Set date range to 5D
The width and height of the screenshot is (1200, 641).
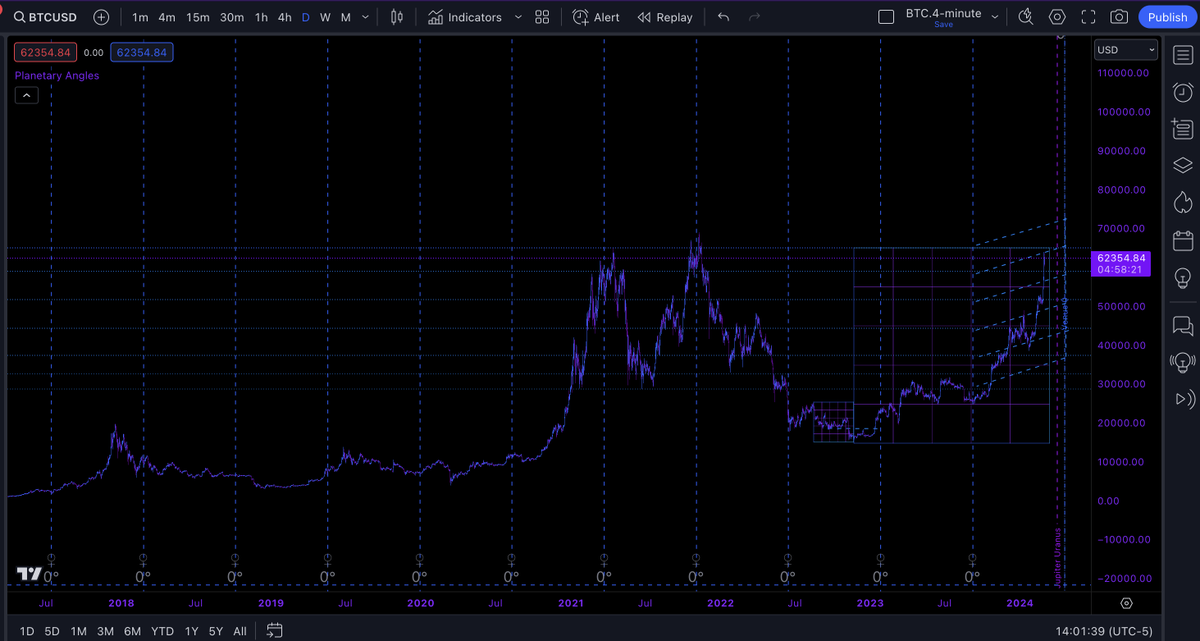pyautogui.click(x=53, y=631)
